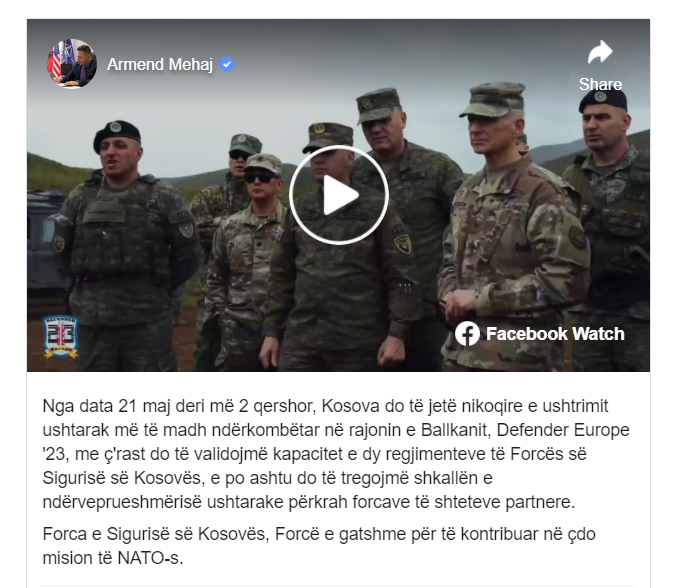Image resolution: width=682 pixels, height=588 pixels.
Task: Click the vehicle at the video's left edge
Action: [43, 239]
